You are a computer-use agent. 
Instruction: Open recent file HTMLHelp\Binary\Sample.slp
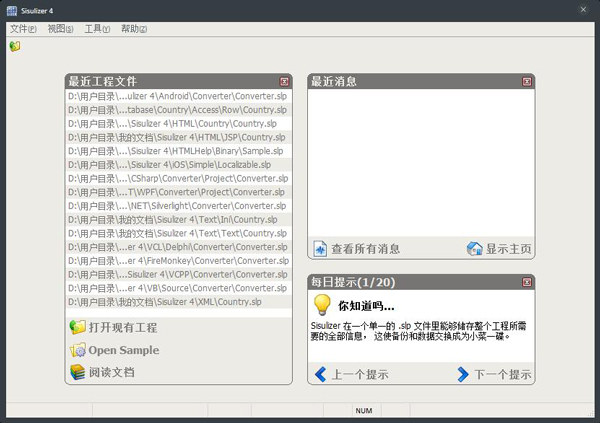click(x=179, y=151)
